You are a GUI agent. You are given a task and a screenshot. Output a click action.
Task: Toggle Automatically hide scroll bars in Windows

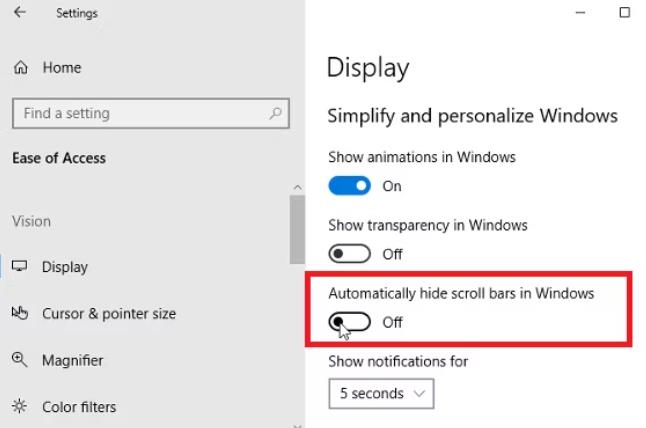click(349, 322)
